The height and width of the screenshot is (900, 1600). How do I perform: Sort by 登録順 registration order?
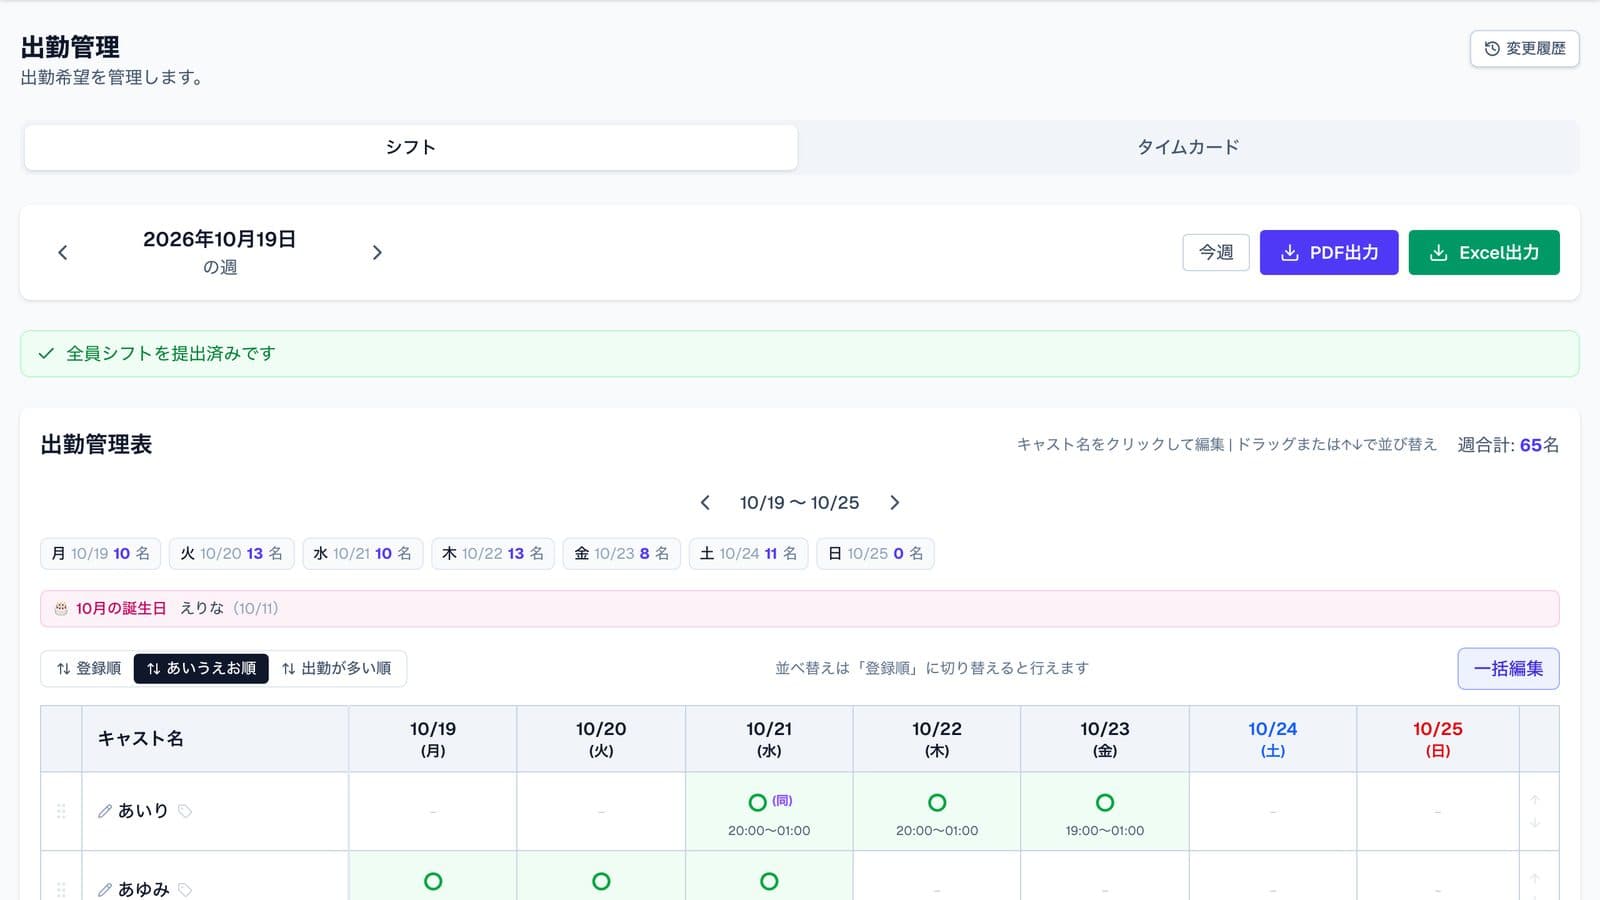[x=88, y=668]
